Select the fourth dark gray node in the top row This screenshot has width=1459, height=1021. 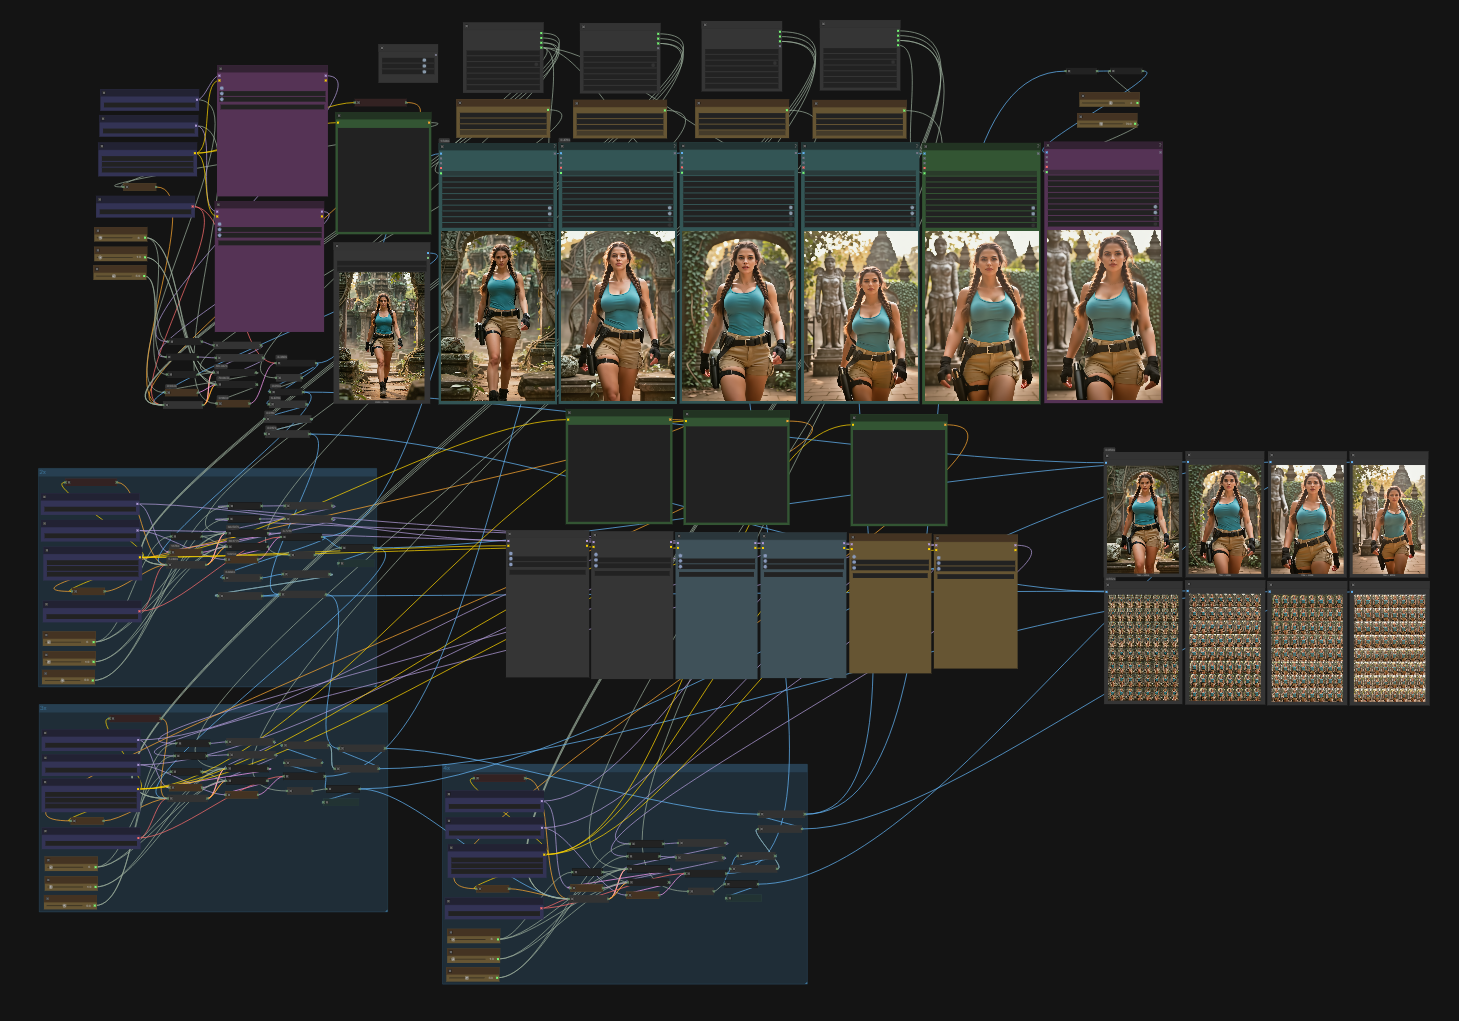tap(860, 55)
